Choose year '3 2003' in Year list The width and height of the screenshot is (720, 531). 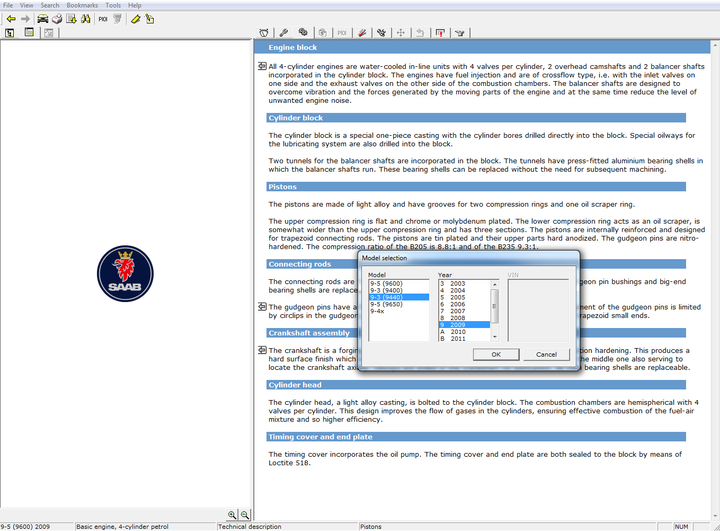click(x=464, y=283)
